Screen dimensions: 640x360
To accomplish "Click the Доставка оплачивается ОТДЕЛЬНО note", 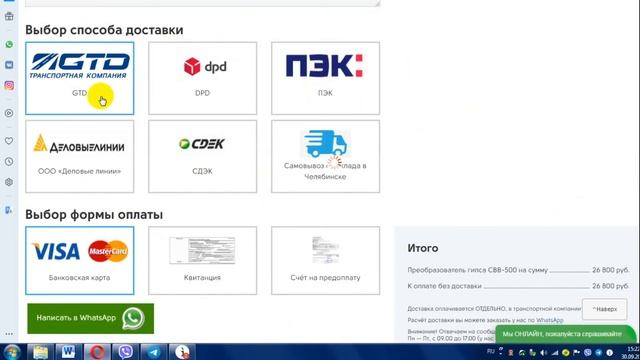I will pyautogui.click(x=494, y=309).
